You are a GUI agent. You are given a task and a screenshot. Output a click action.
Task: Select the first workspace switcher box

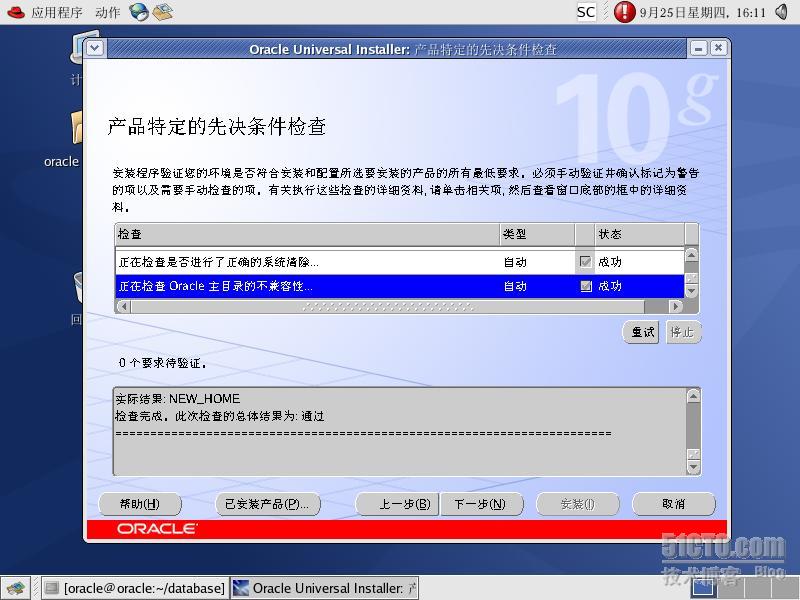(704, 588)
